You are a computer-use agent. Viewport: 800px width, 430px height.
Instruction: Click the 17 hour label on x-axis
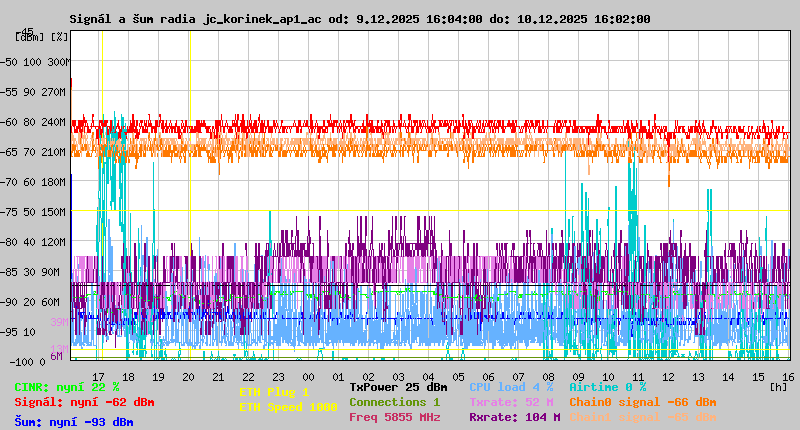pyautogui.click(x=98, y=375)
